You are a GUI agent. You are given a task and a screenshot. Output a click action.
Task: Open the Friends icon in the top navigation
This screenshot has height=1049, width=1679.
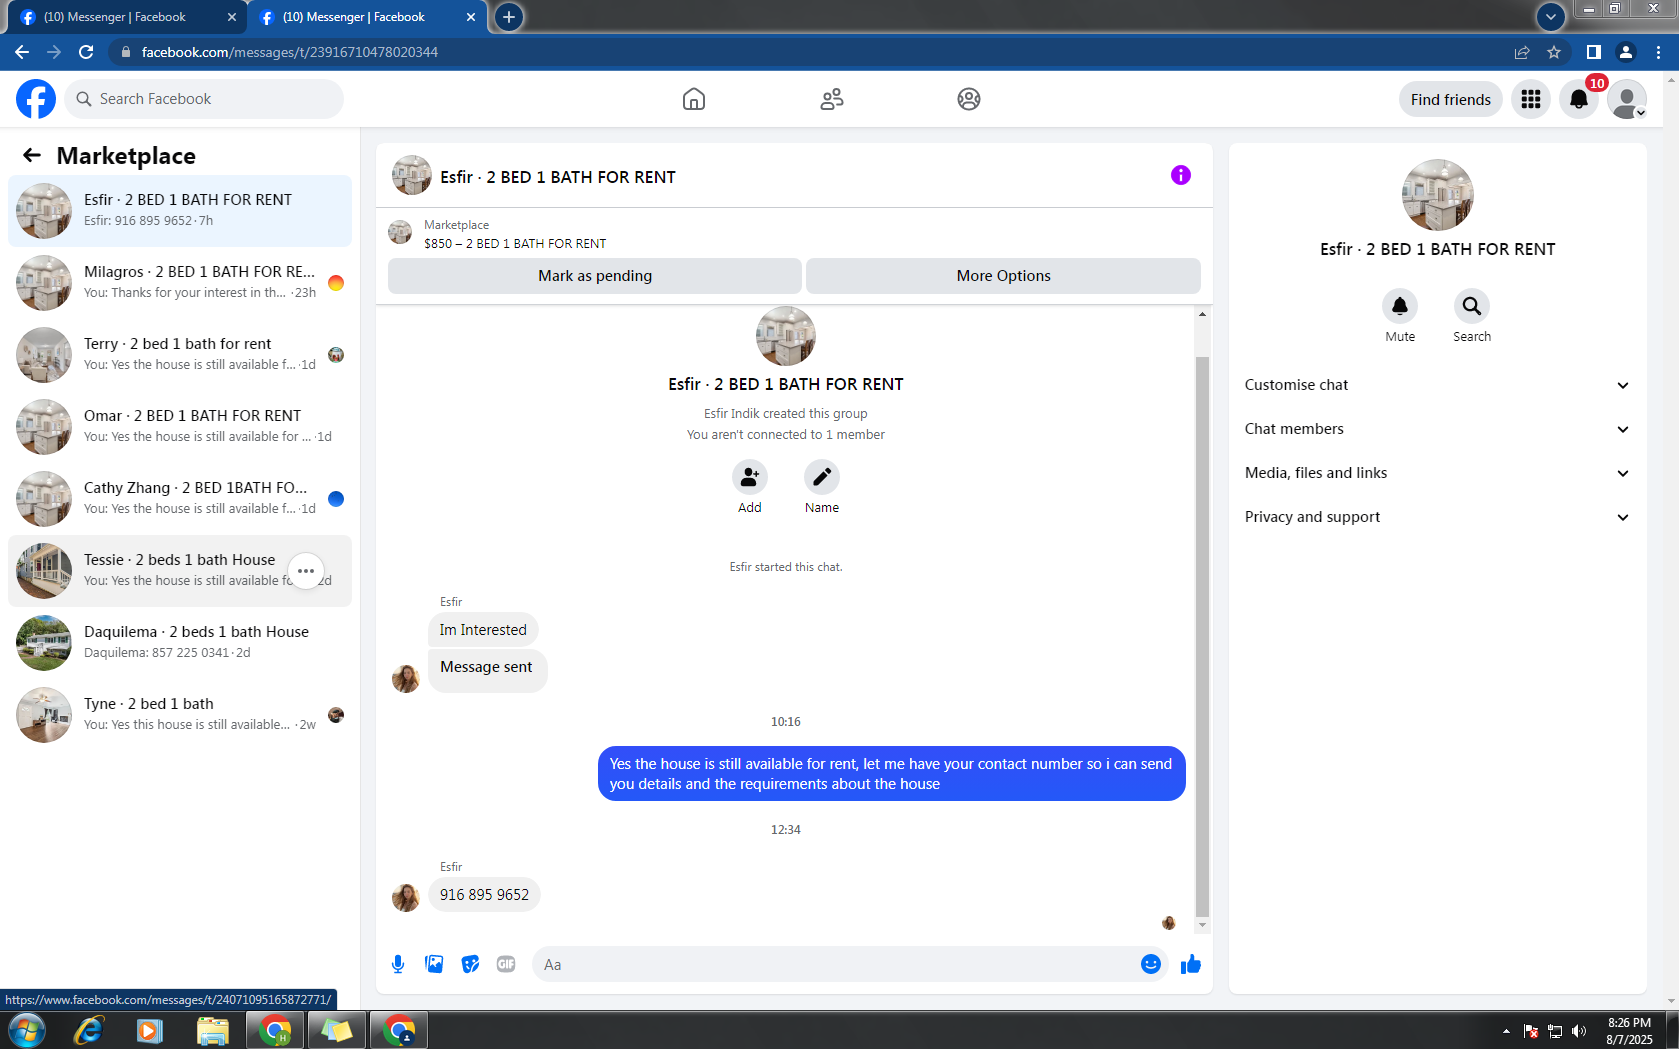click(x=832, y=99)
